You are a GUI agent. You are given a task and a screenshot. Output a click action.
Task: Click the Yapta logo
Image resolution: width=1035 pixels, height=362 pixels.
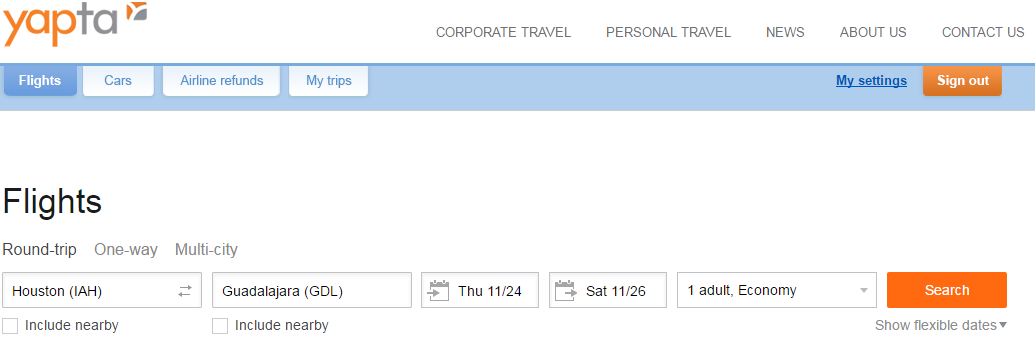click(75, 23)
